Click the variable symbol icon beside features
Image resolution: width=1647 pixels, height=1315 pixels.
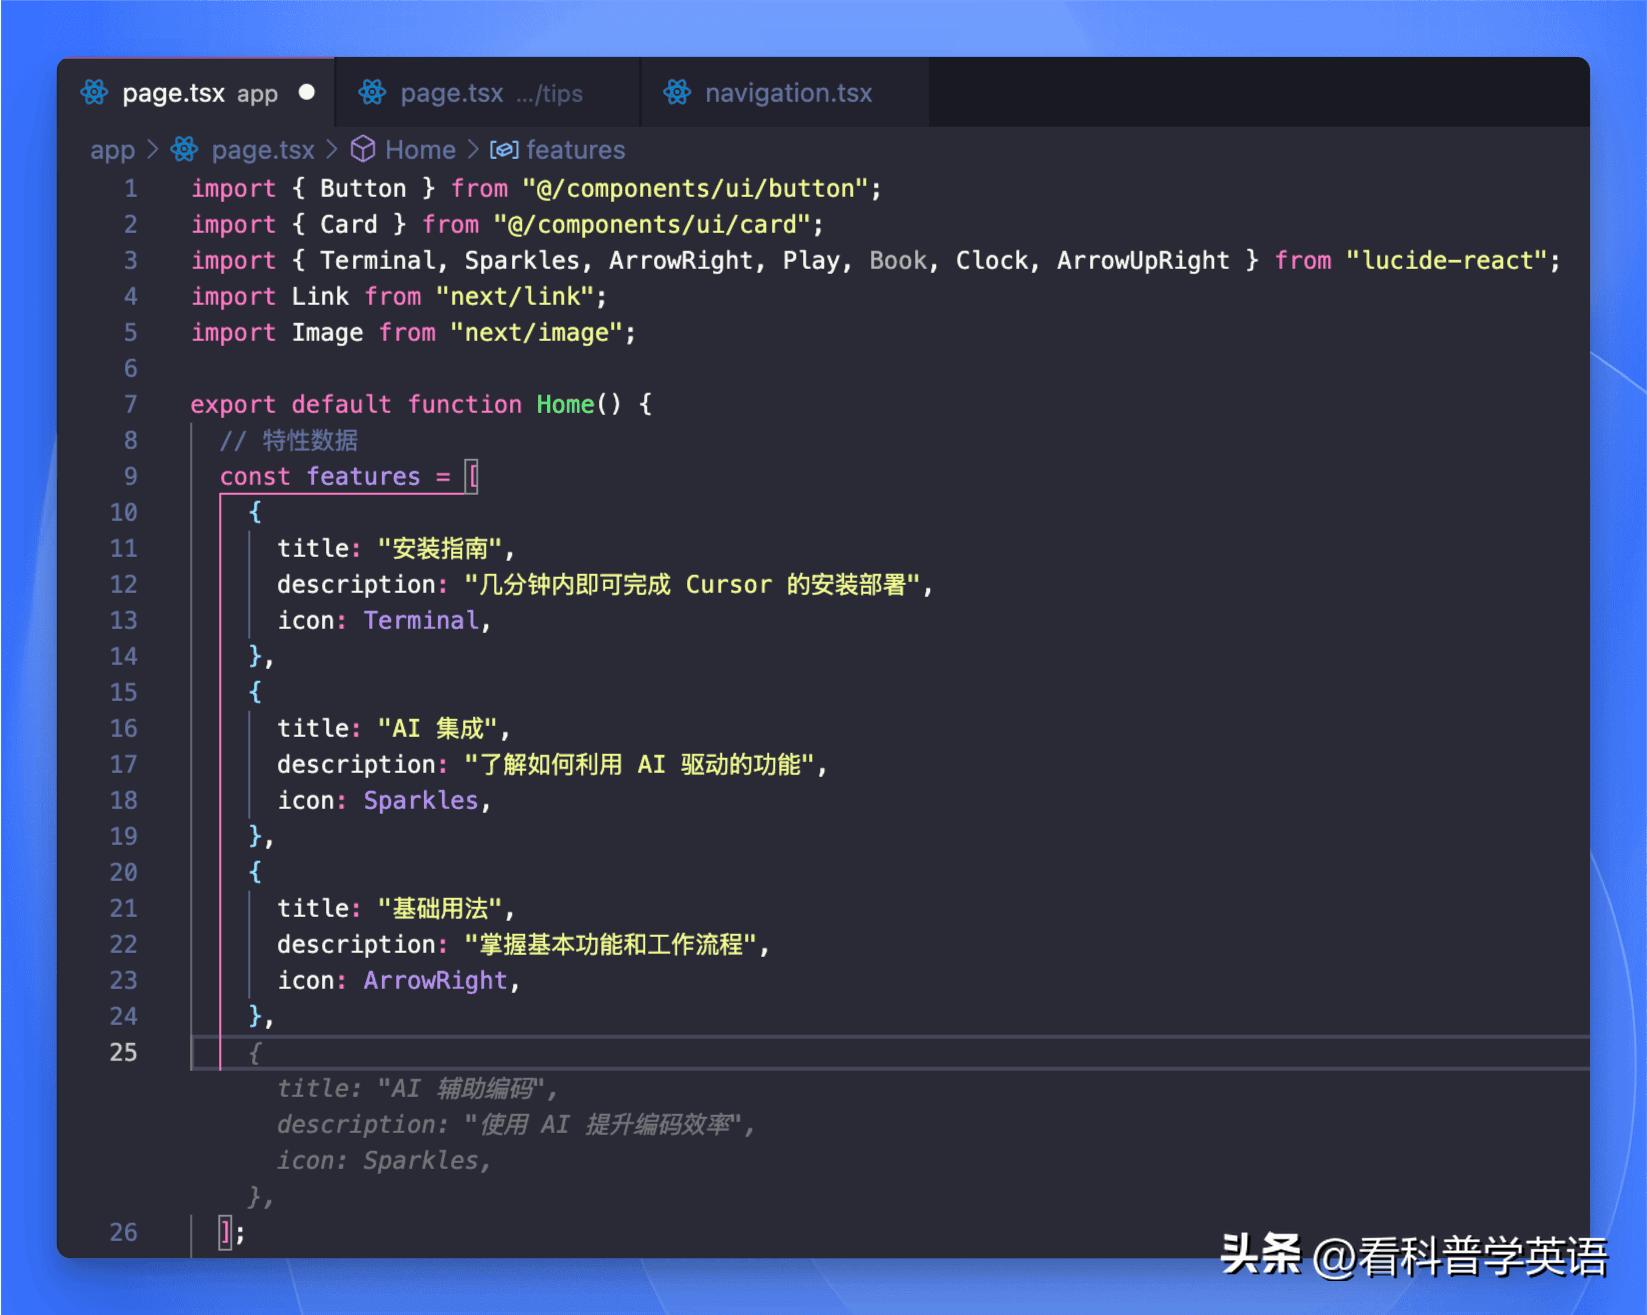click(503, 150)
